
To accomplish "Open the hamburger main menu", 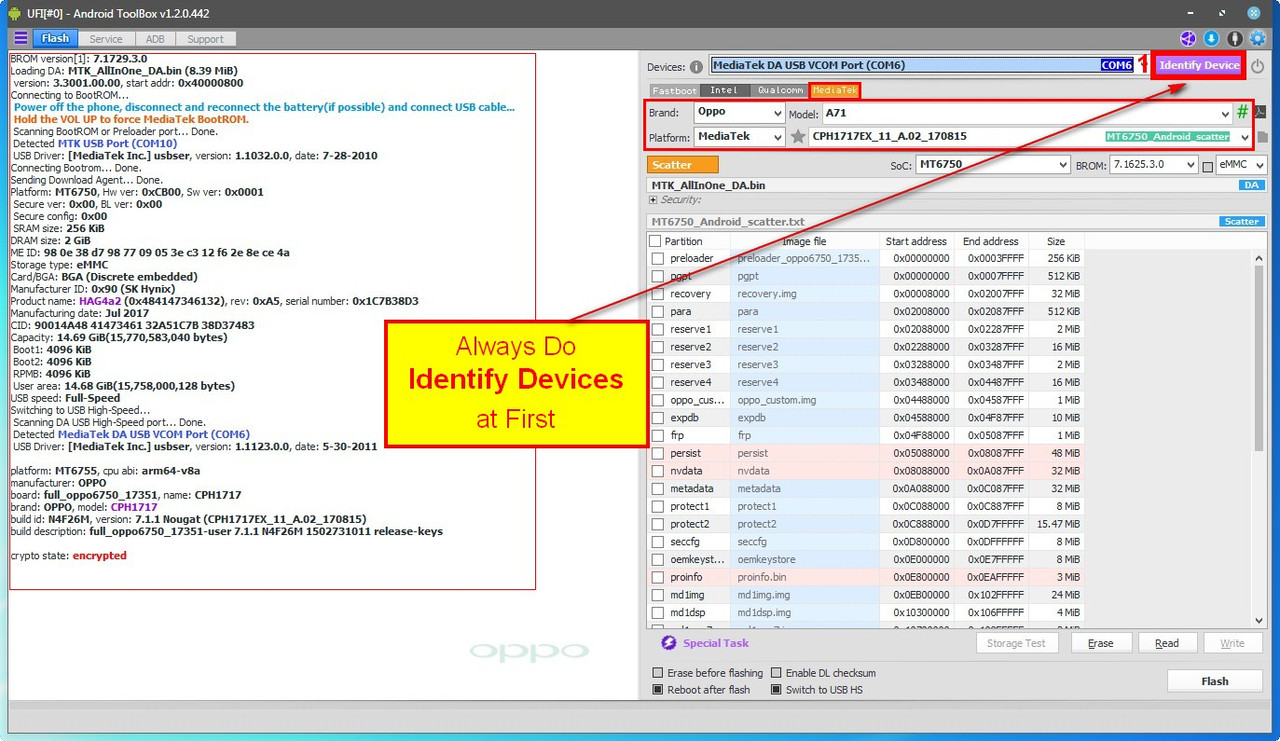I will (x=21, y=38).
